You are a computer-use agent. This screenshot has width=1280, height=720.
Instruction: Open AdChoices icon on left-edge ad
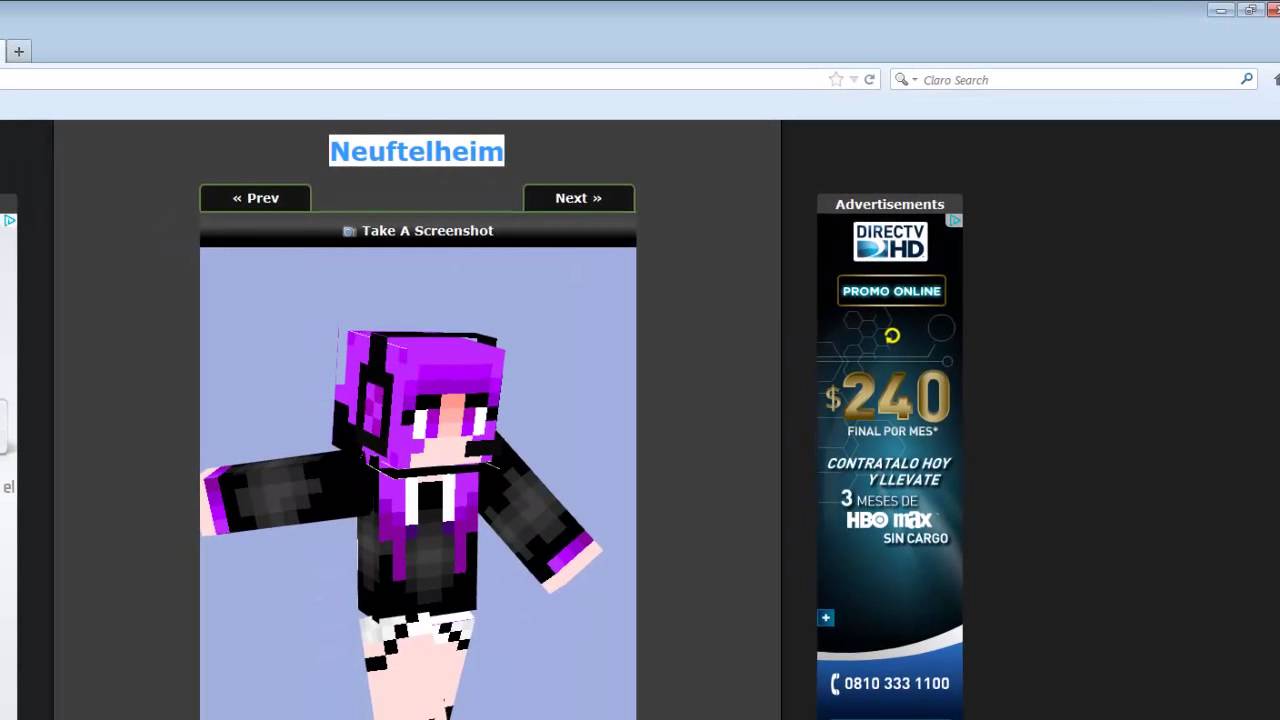(9, 220)
